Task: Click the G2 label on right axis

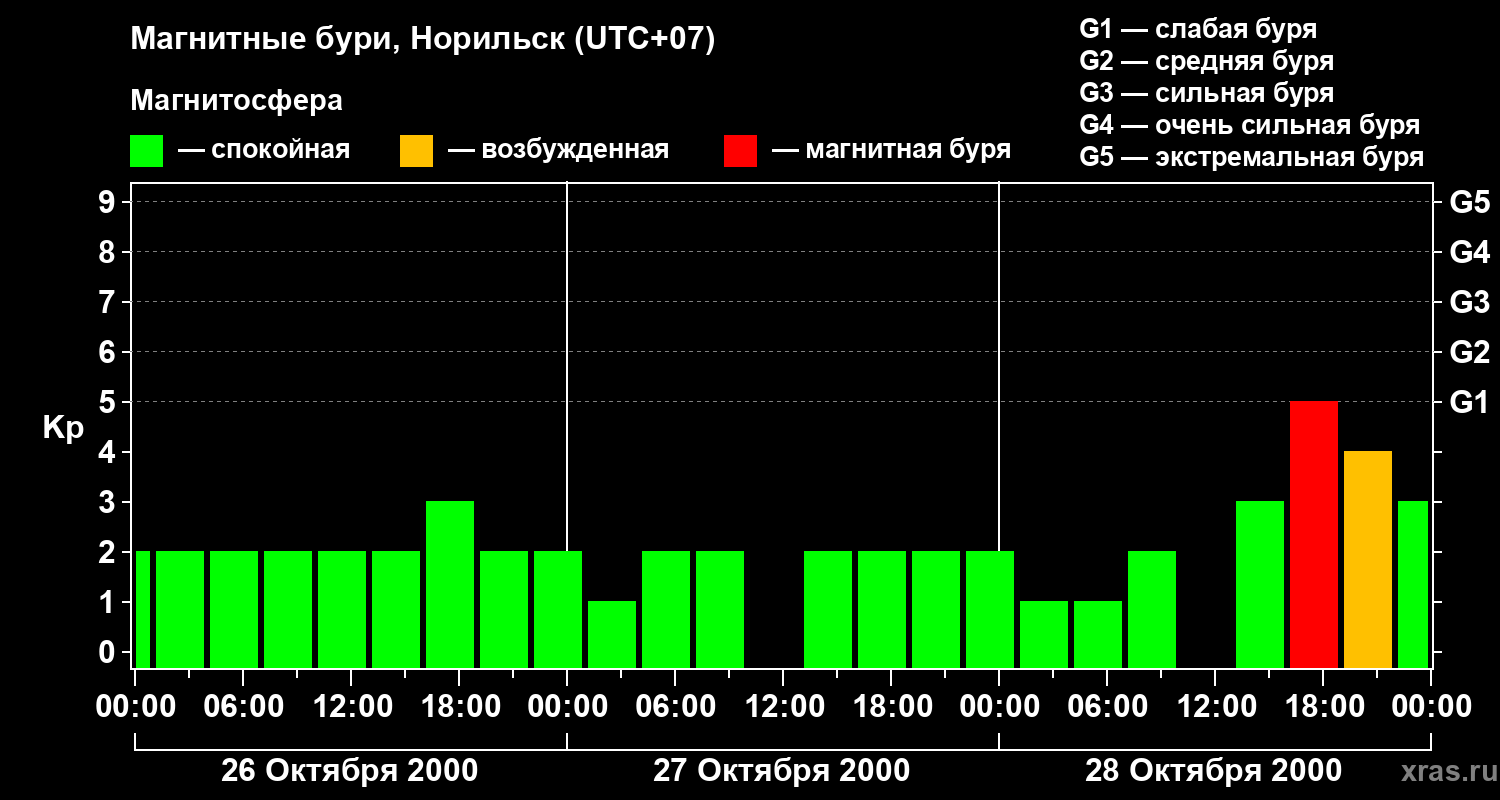Action: pyautogui.click(x=1469, y=352)
